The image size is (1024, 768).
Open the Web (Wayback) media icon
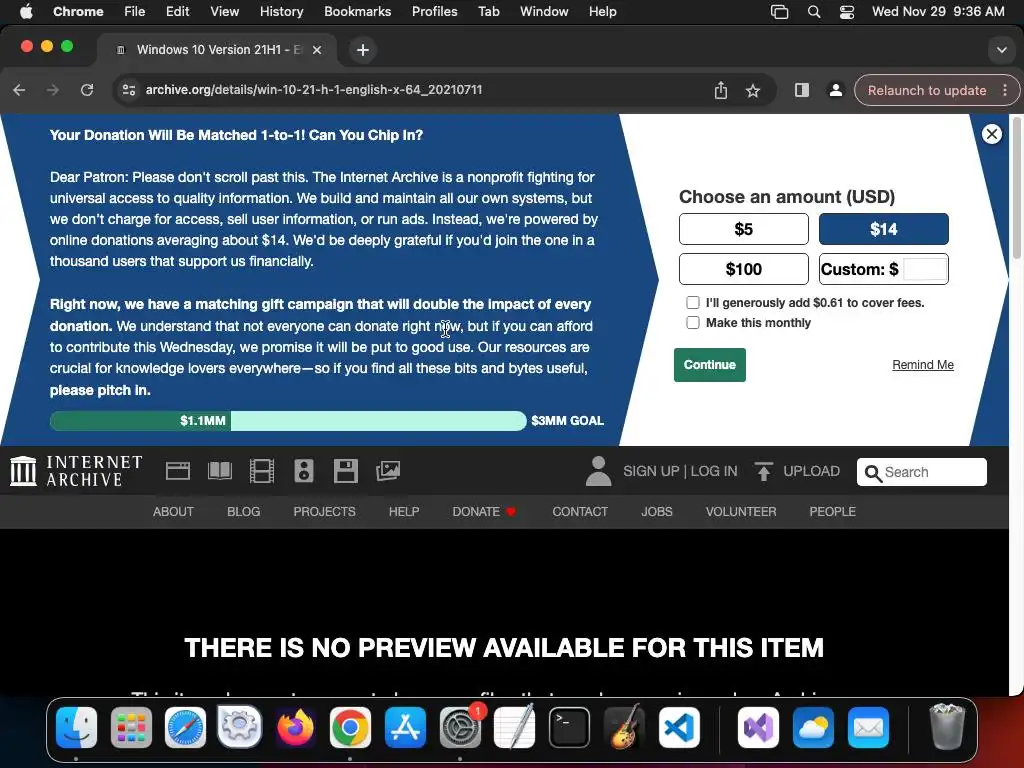(178, 471)
